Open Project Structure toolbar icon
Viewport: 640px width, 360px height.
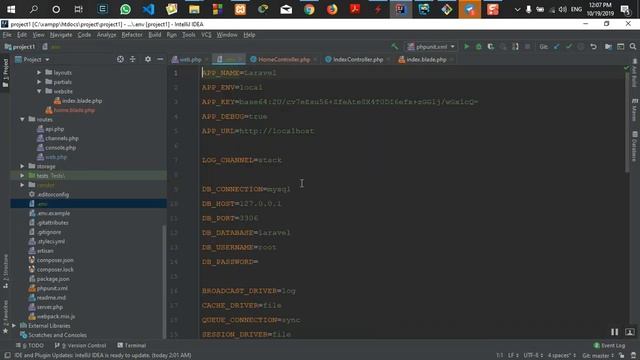click(x=608, y=47)
